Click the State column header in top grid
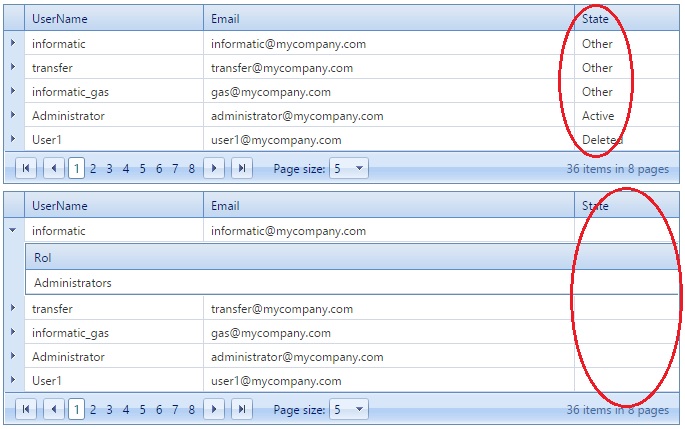 click(x=595, y=19)
